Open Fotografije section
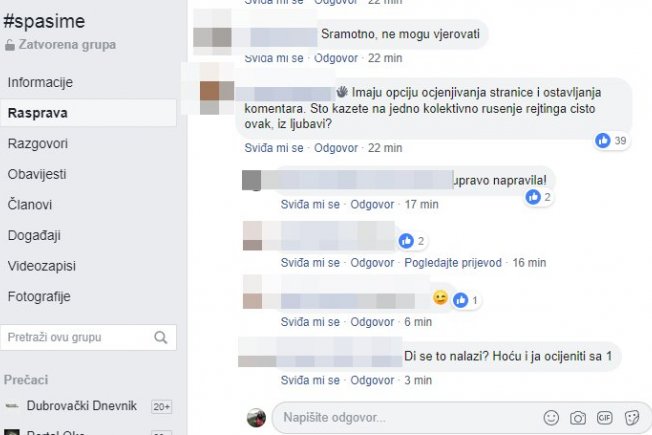Image resolution: width=652 pixels, height=435 pixels. [39, 297]
